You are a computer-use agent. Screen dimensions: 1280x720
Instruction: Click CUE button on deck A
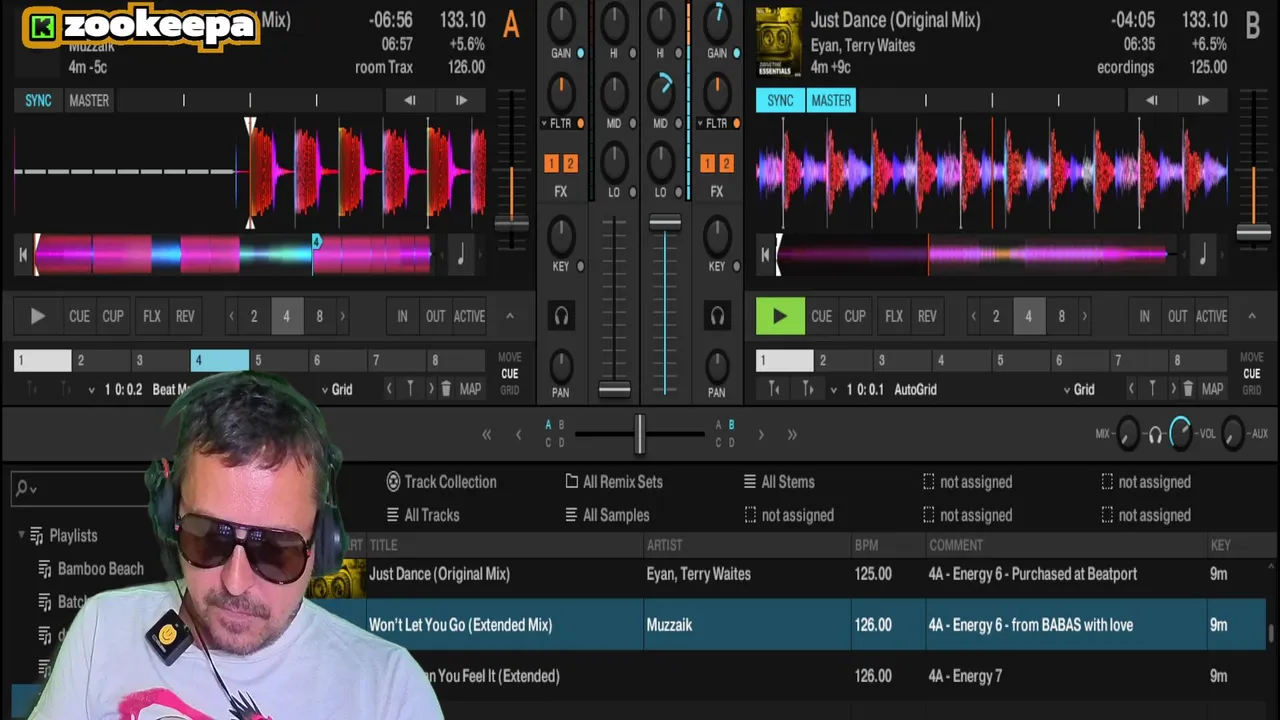[x=79, y=316]
